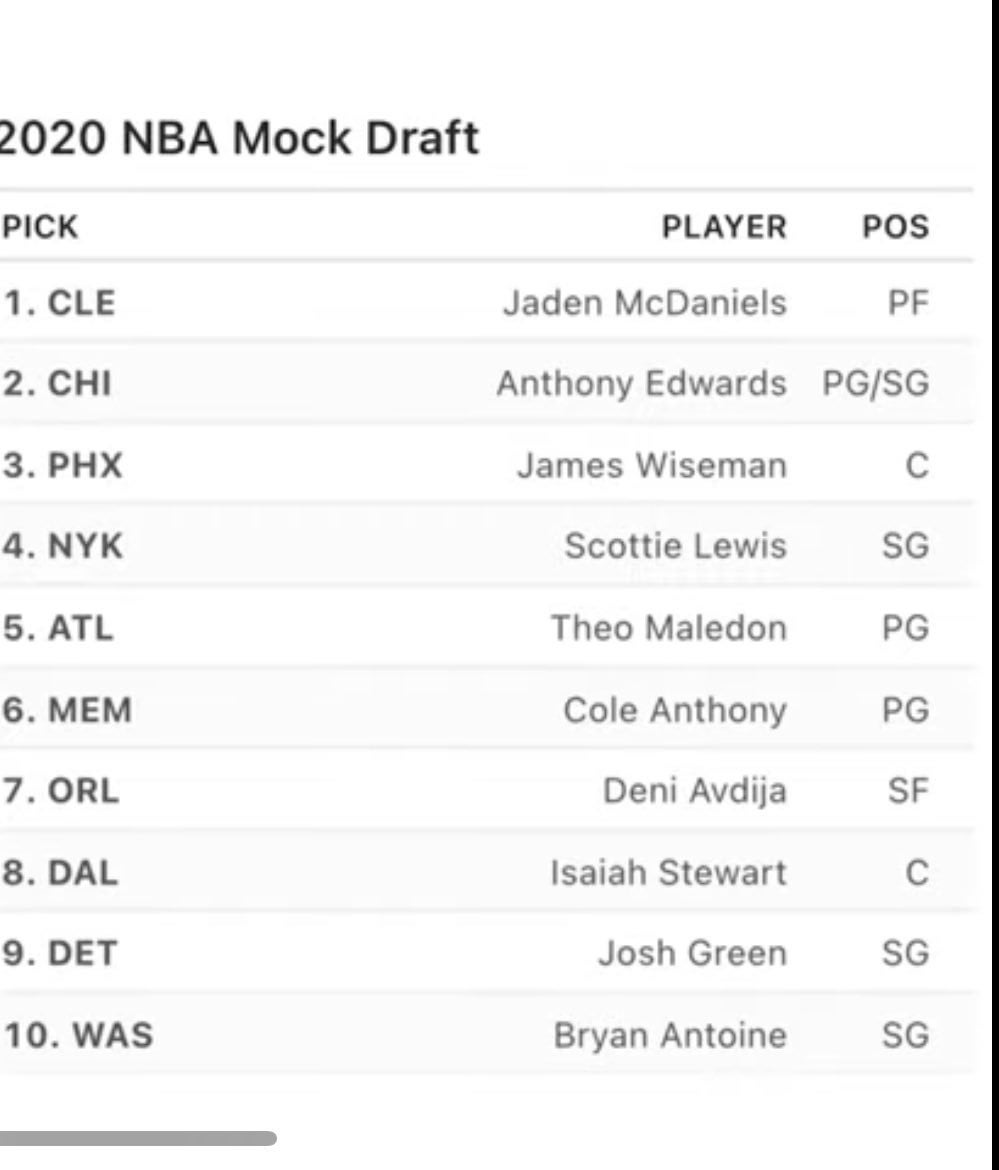Image resolution: width=999 pixels, height=1170 pixels.
Task: Select the 4. NYK pick cell
Action: tap(62, 547)
